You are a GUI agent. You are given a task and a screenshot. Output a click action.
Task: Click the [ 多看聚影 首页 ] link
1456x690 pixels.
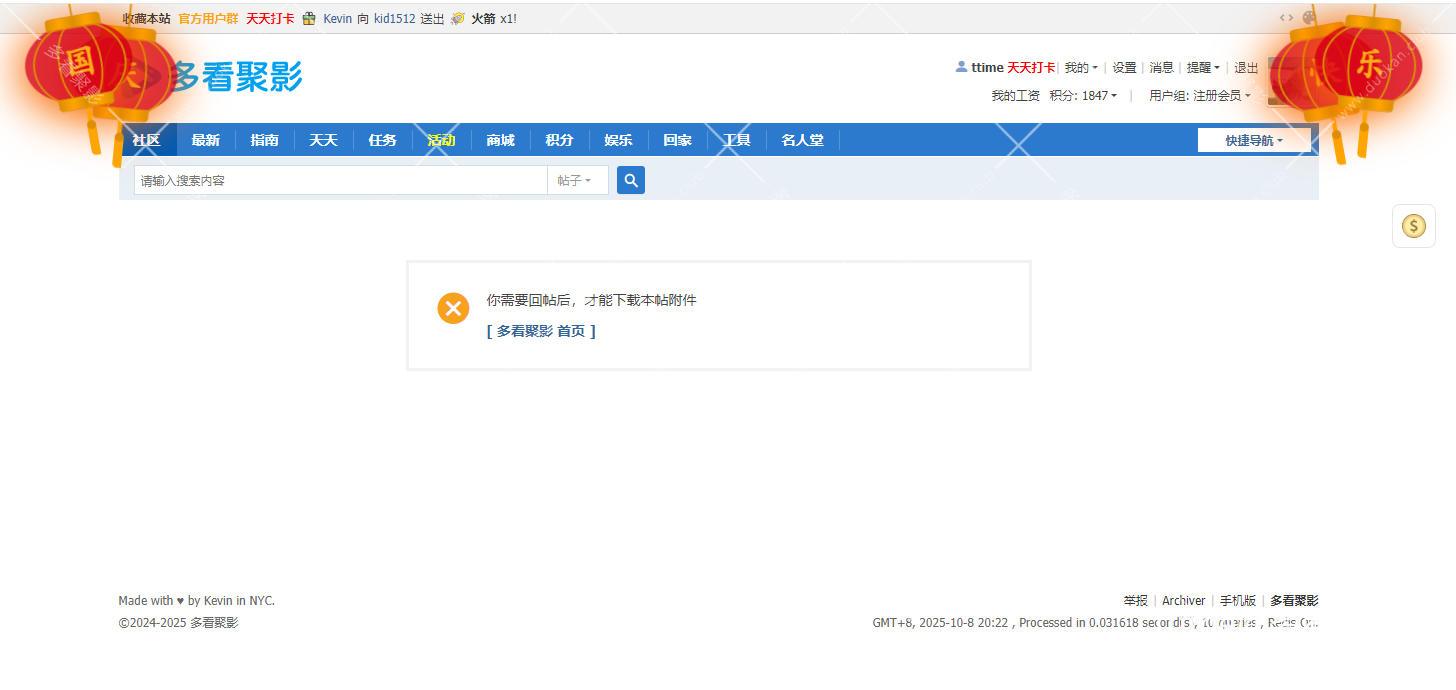tap(541, 331)
